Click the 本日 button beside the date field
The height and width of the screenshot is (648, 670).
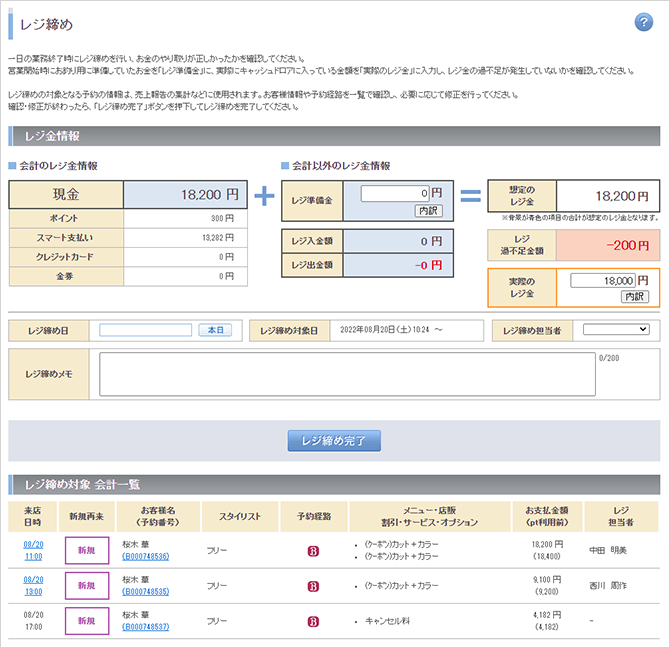(215, 330)
